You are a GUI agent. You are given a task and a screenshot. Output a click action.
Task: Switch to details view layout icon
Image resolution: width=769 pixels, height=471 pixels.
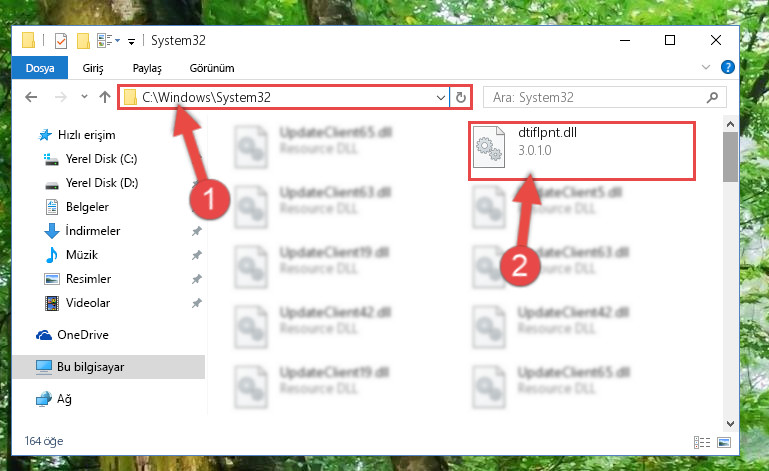(x=702, y=442)
